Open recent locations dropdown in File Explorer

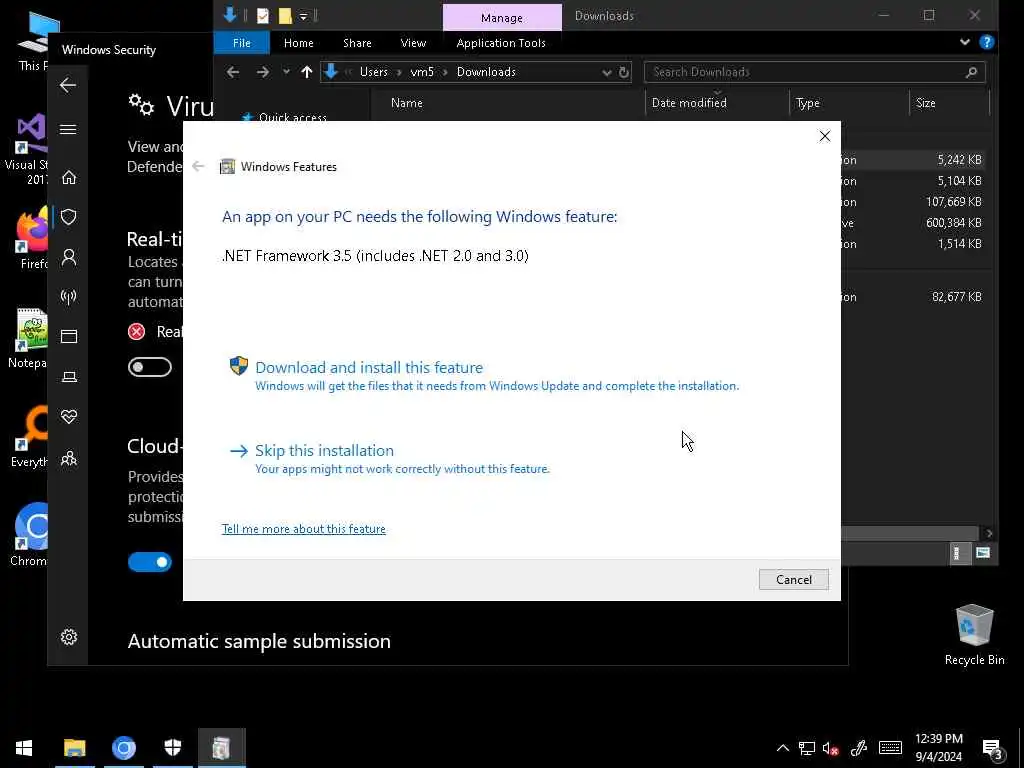click(286, 72)
